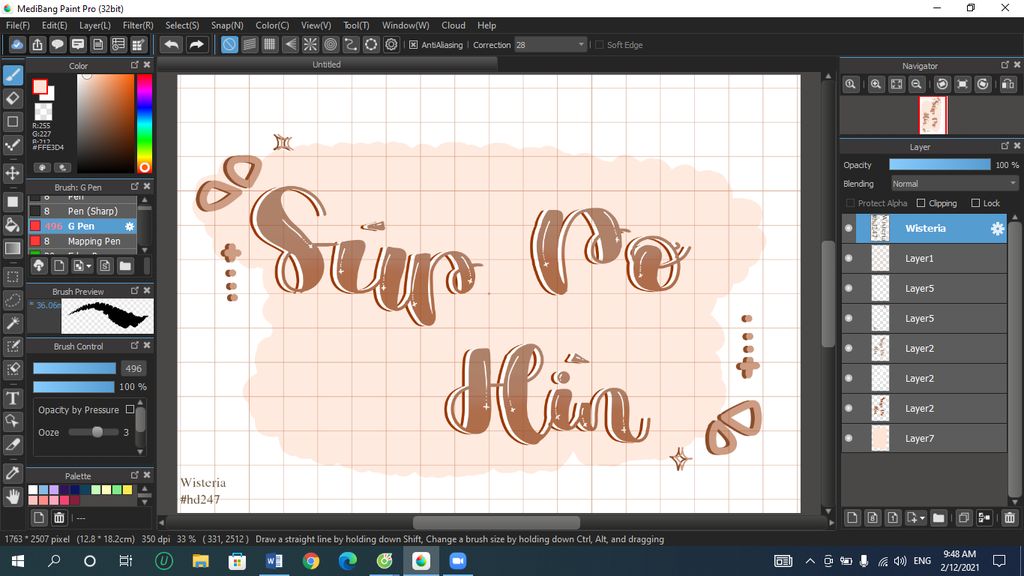
Task: Click the Undo arrow
Action: (x=172, y=44)
